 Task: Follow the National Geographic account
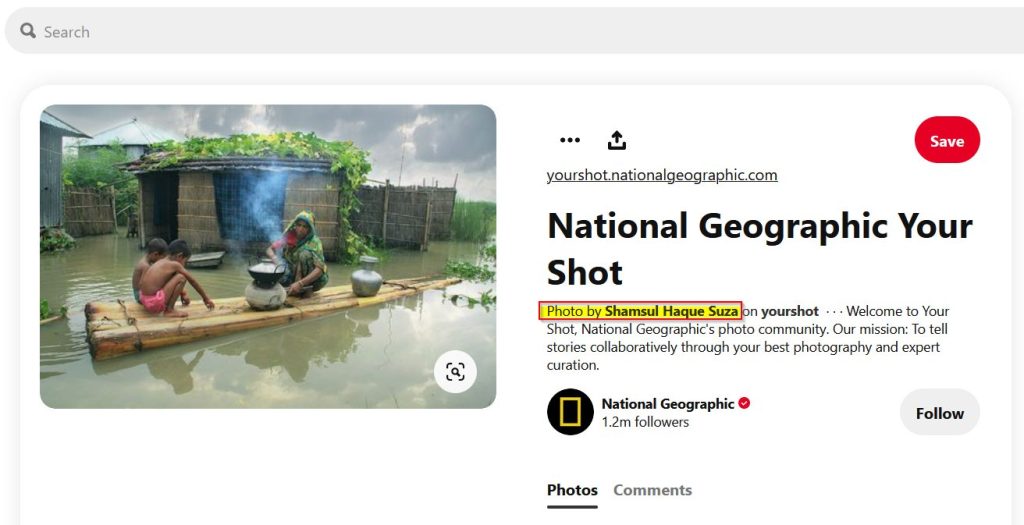(940, 413)
